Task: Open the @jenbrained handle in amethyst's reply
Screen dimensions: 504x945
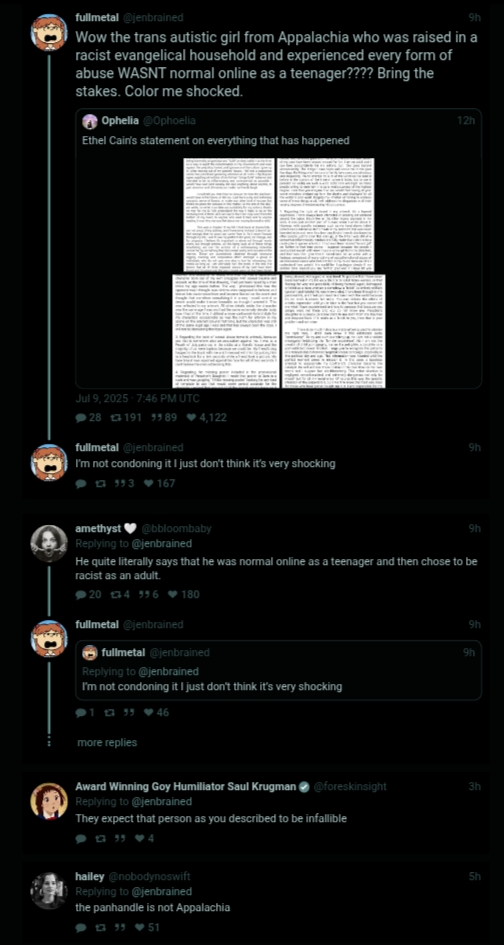Action: click(162, 544)
